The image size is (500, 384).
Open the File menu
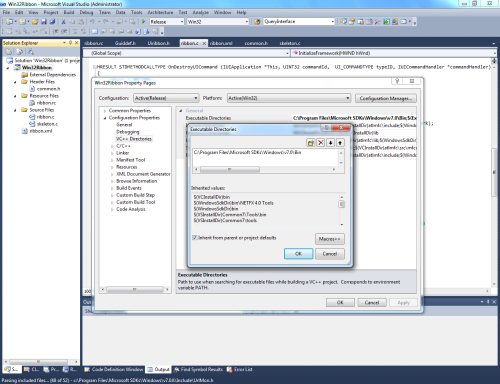(x=6, y=12)
